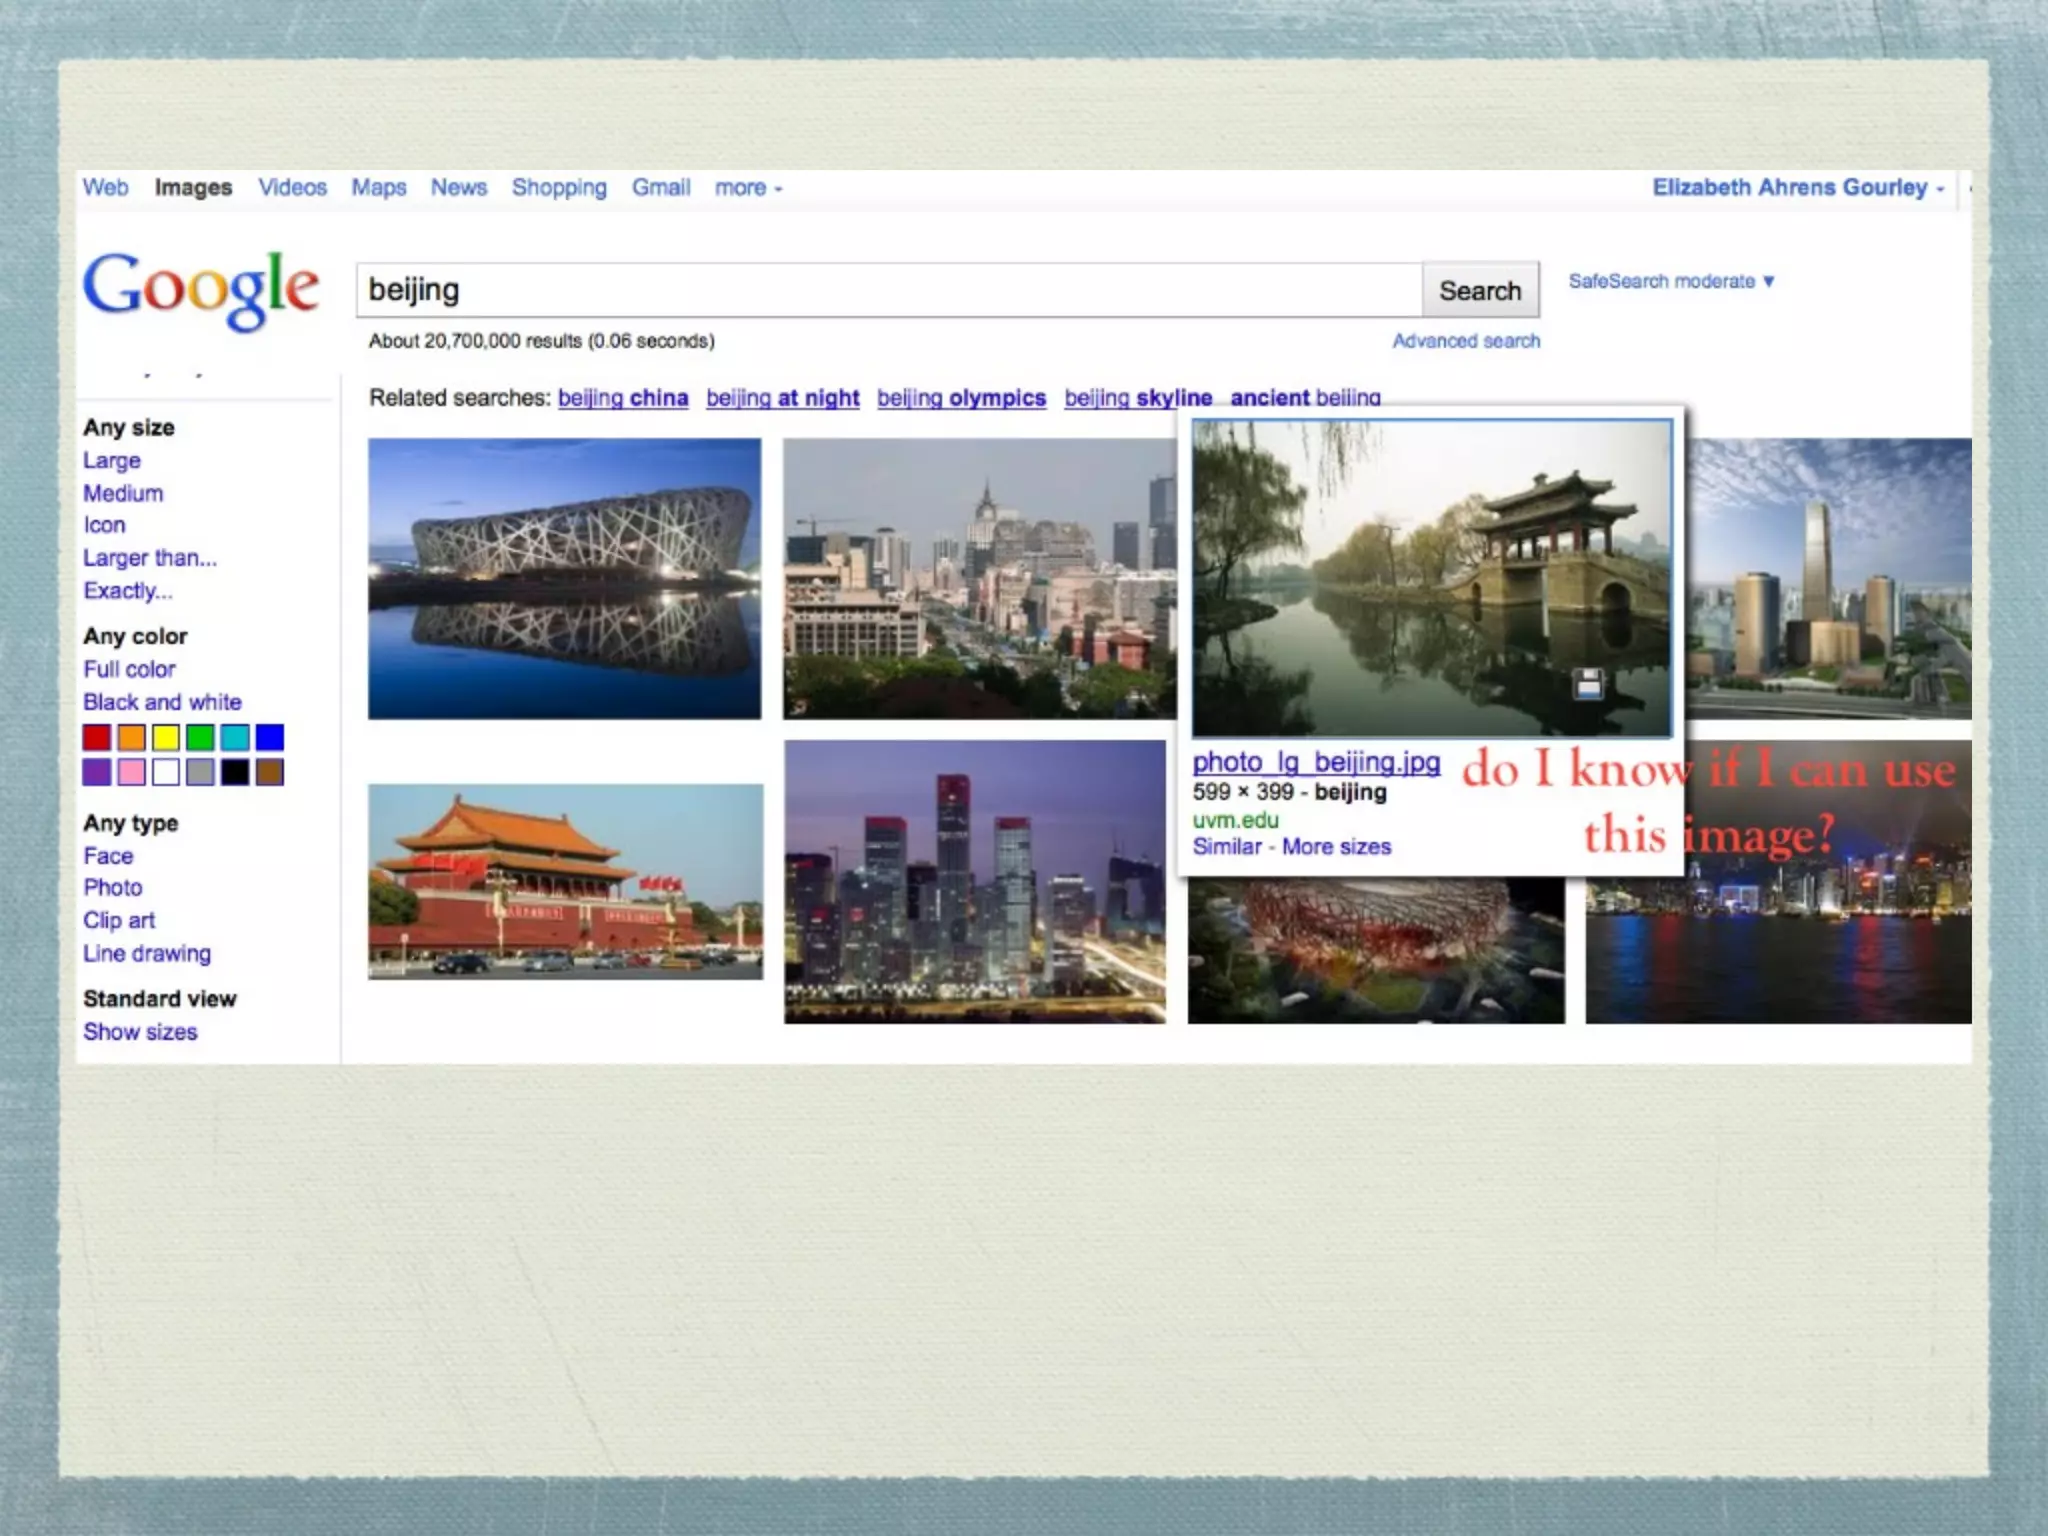Switch to the Videos tab
This screenshot has width=2048, height=1536.
coord(292,188)
